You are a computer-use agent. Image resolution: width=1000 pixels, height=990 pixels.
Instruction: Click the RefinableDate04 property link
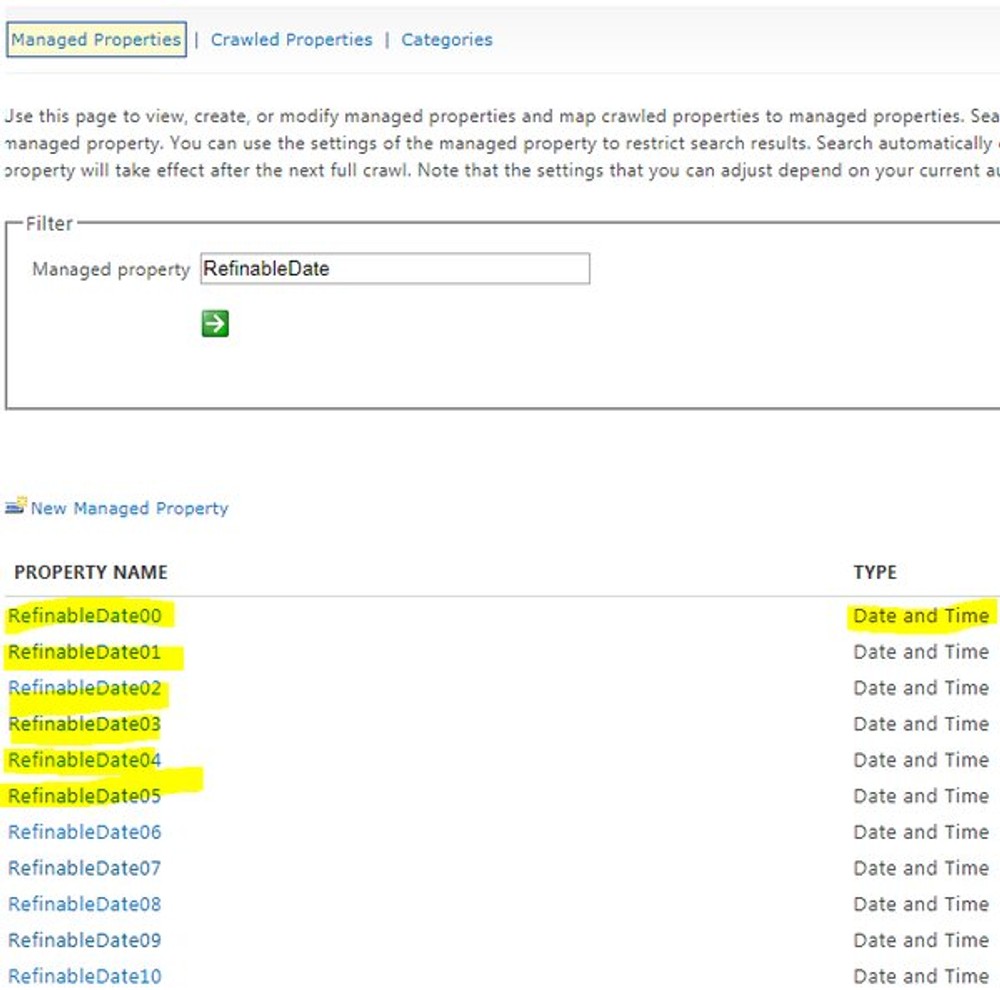[x=84, y=760]
